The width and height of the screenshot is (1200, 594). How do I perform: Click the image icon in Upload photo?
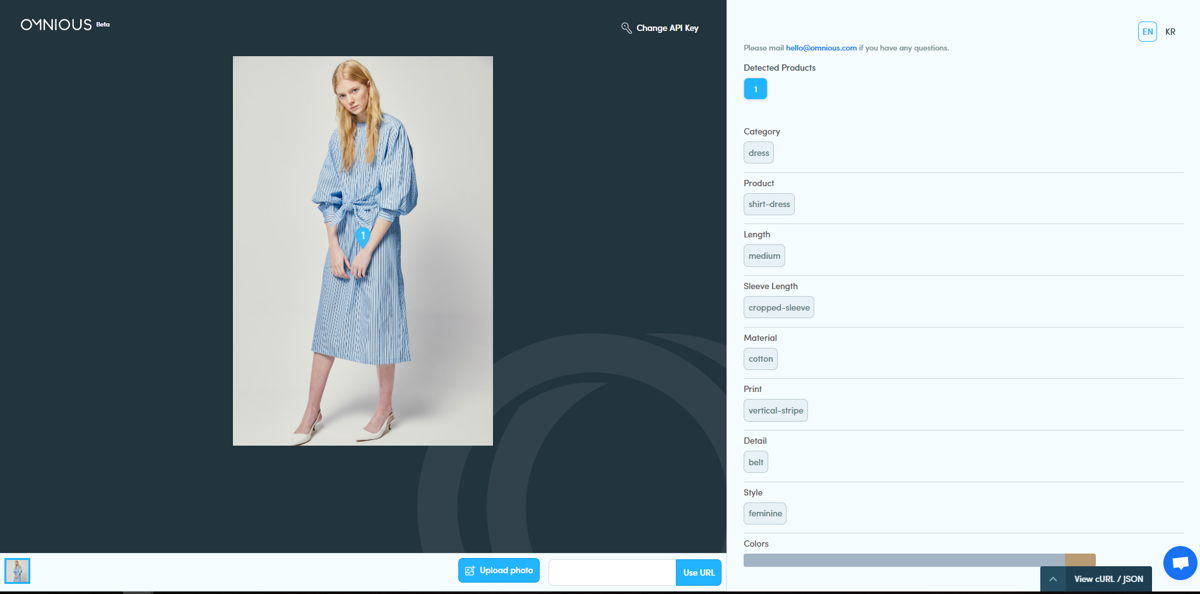(x=470, y=571)
